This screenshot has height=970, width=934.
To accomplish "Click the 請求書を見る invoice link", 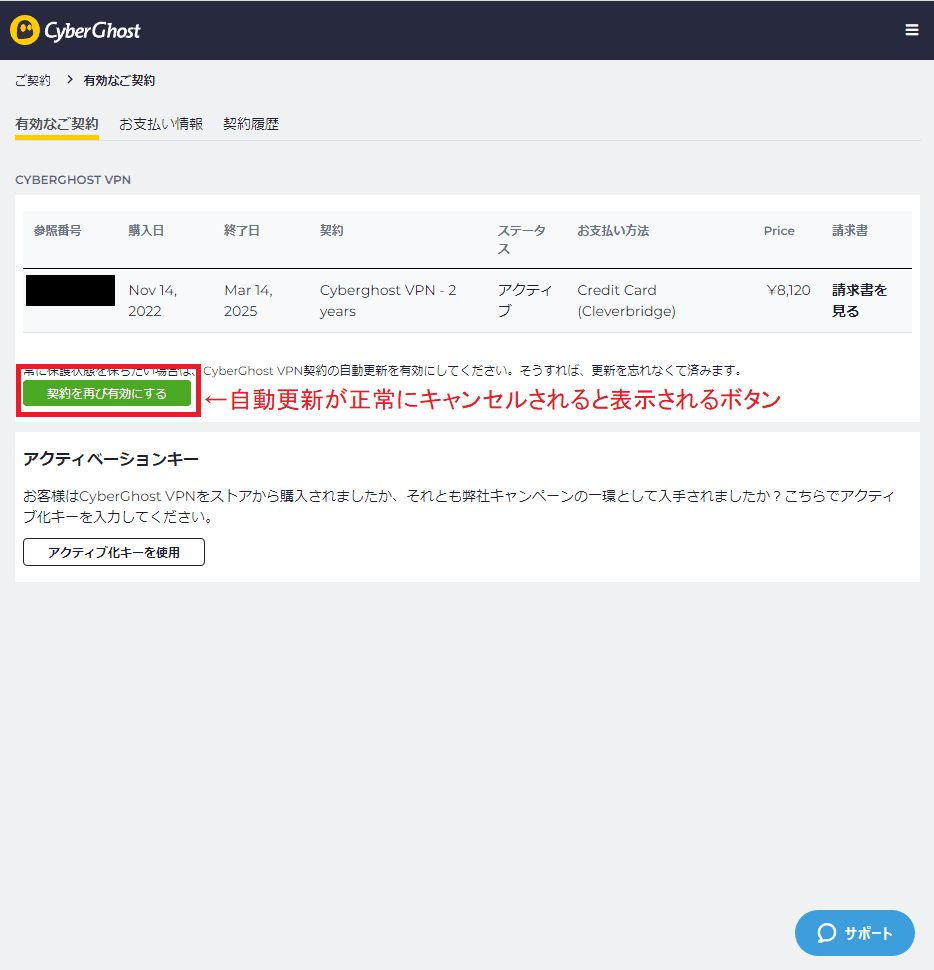I will coord(859,301).
